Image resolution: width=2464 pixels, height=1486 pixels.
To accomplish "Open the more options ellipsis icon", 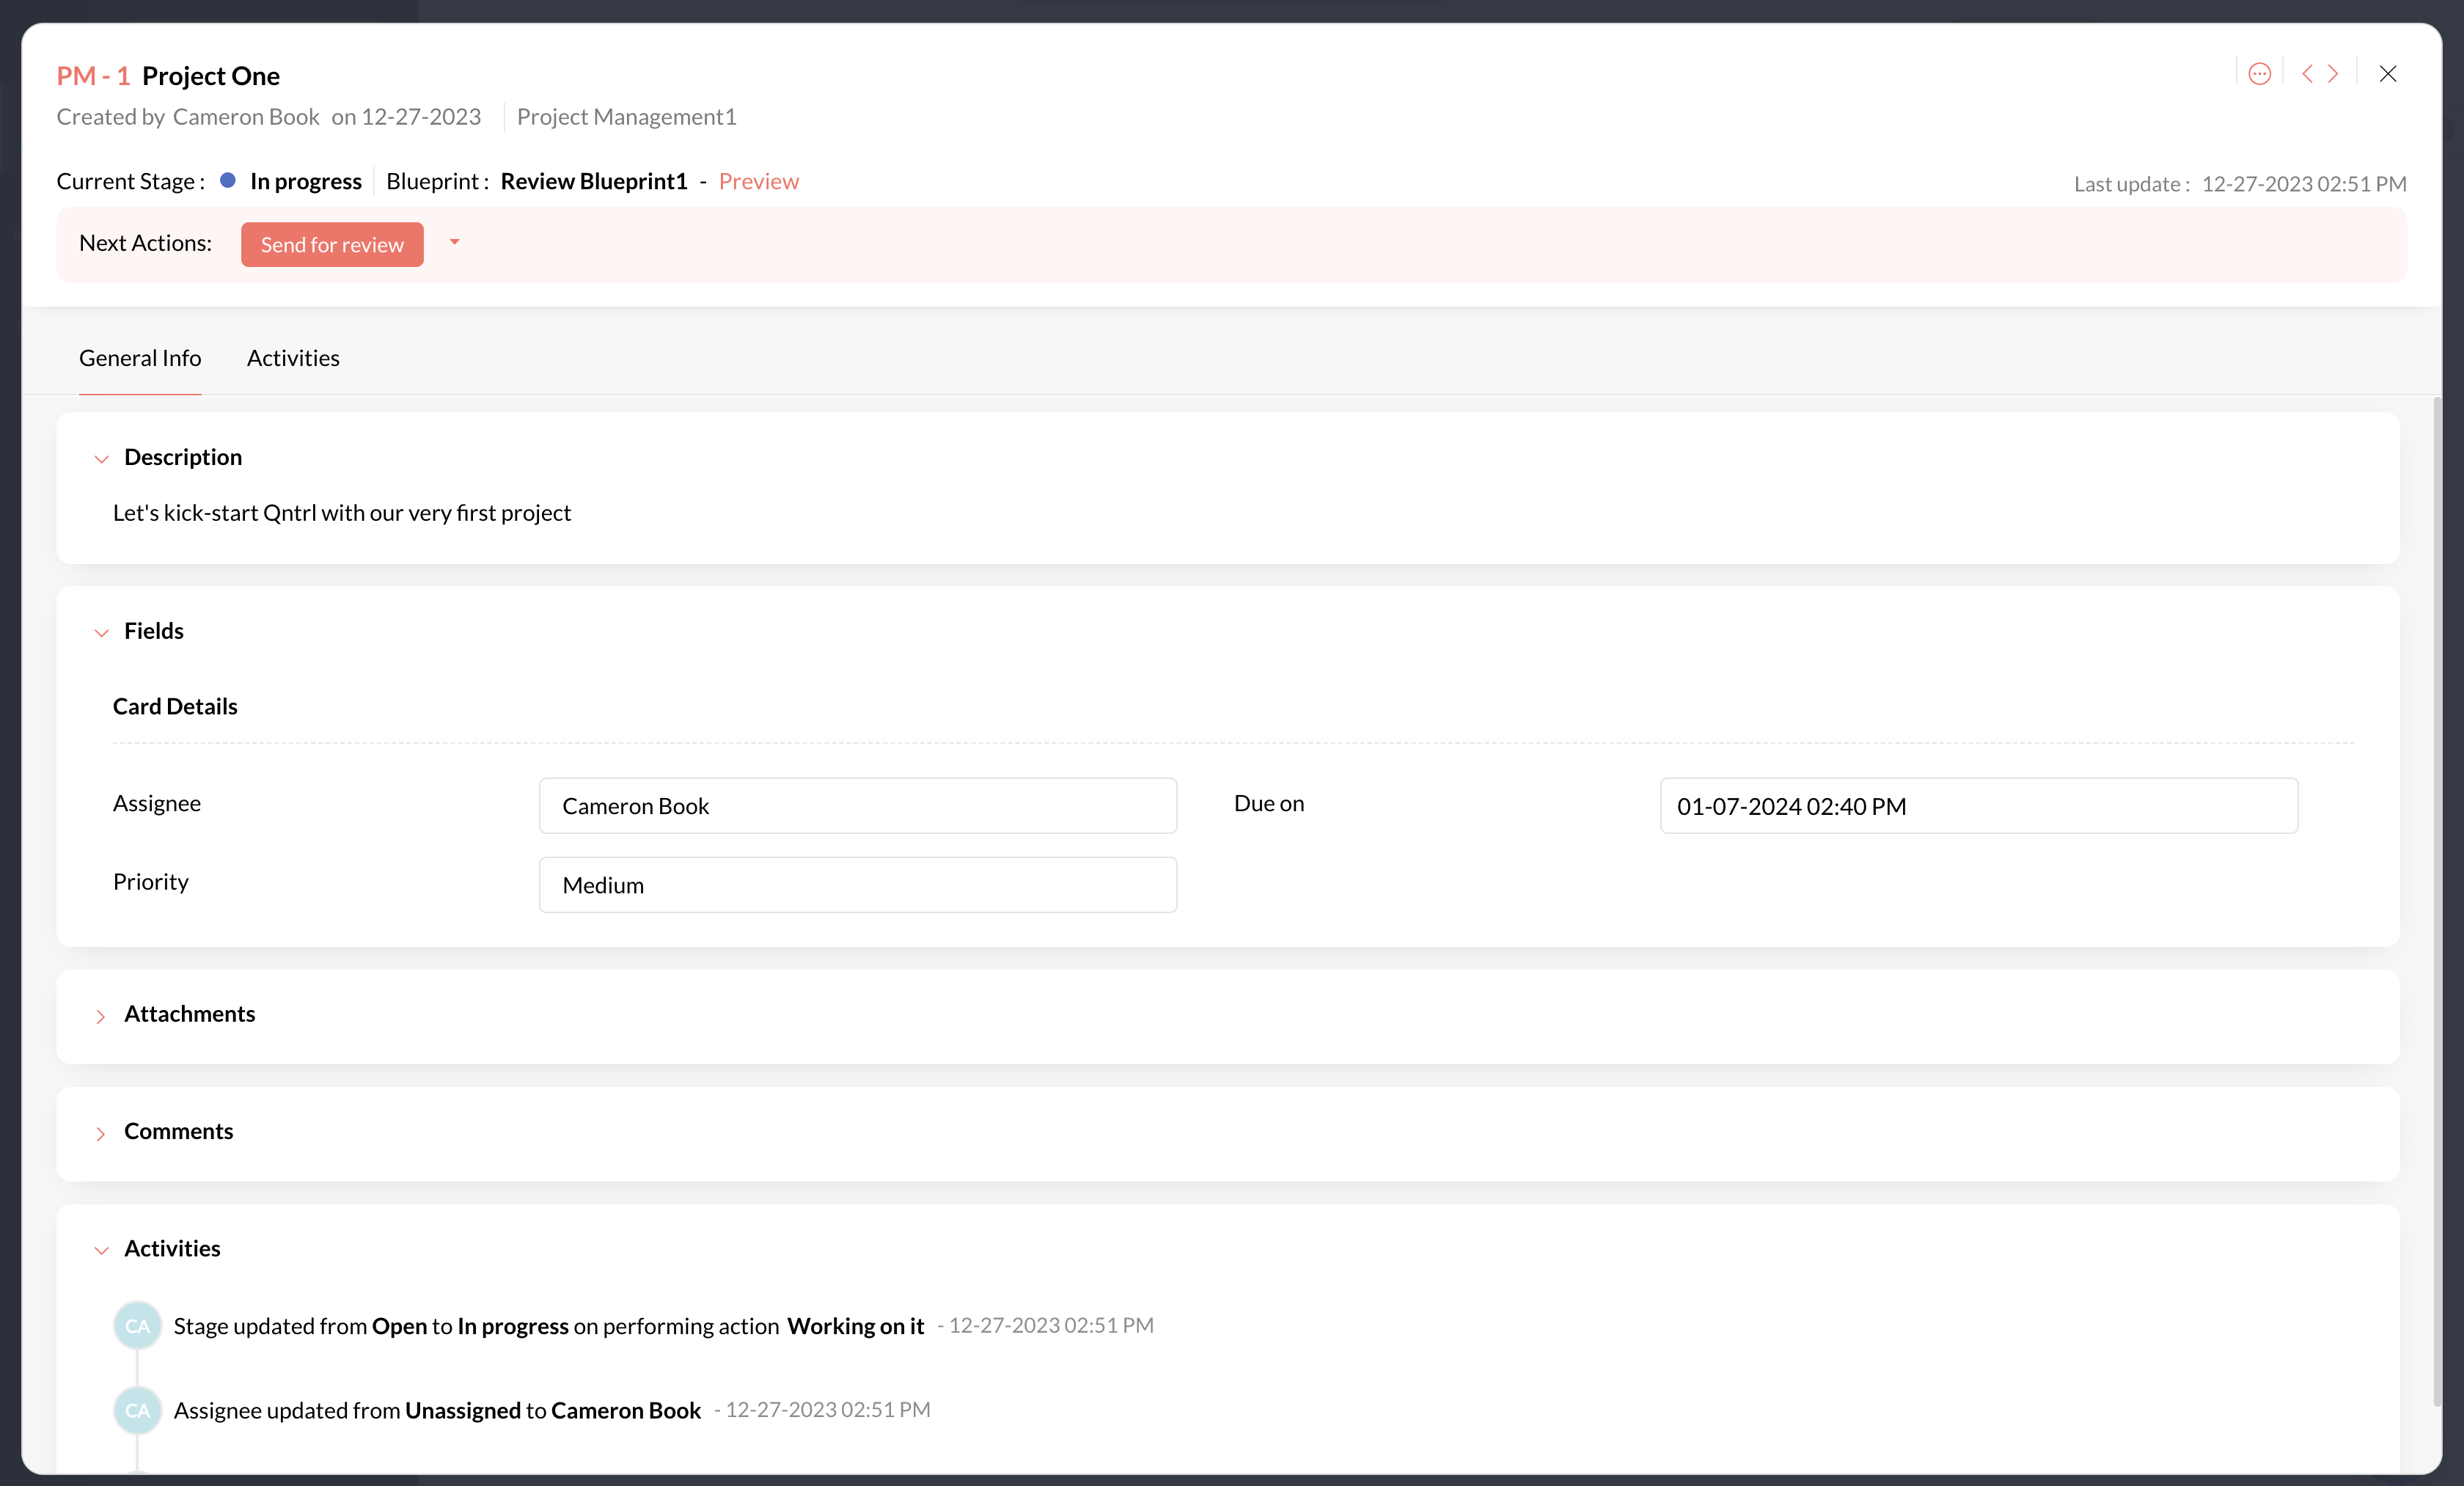I will tap(2259, 74).
